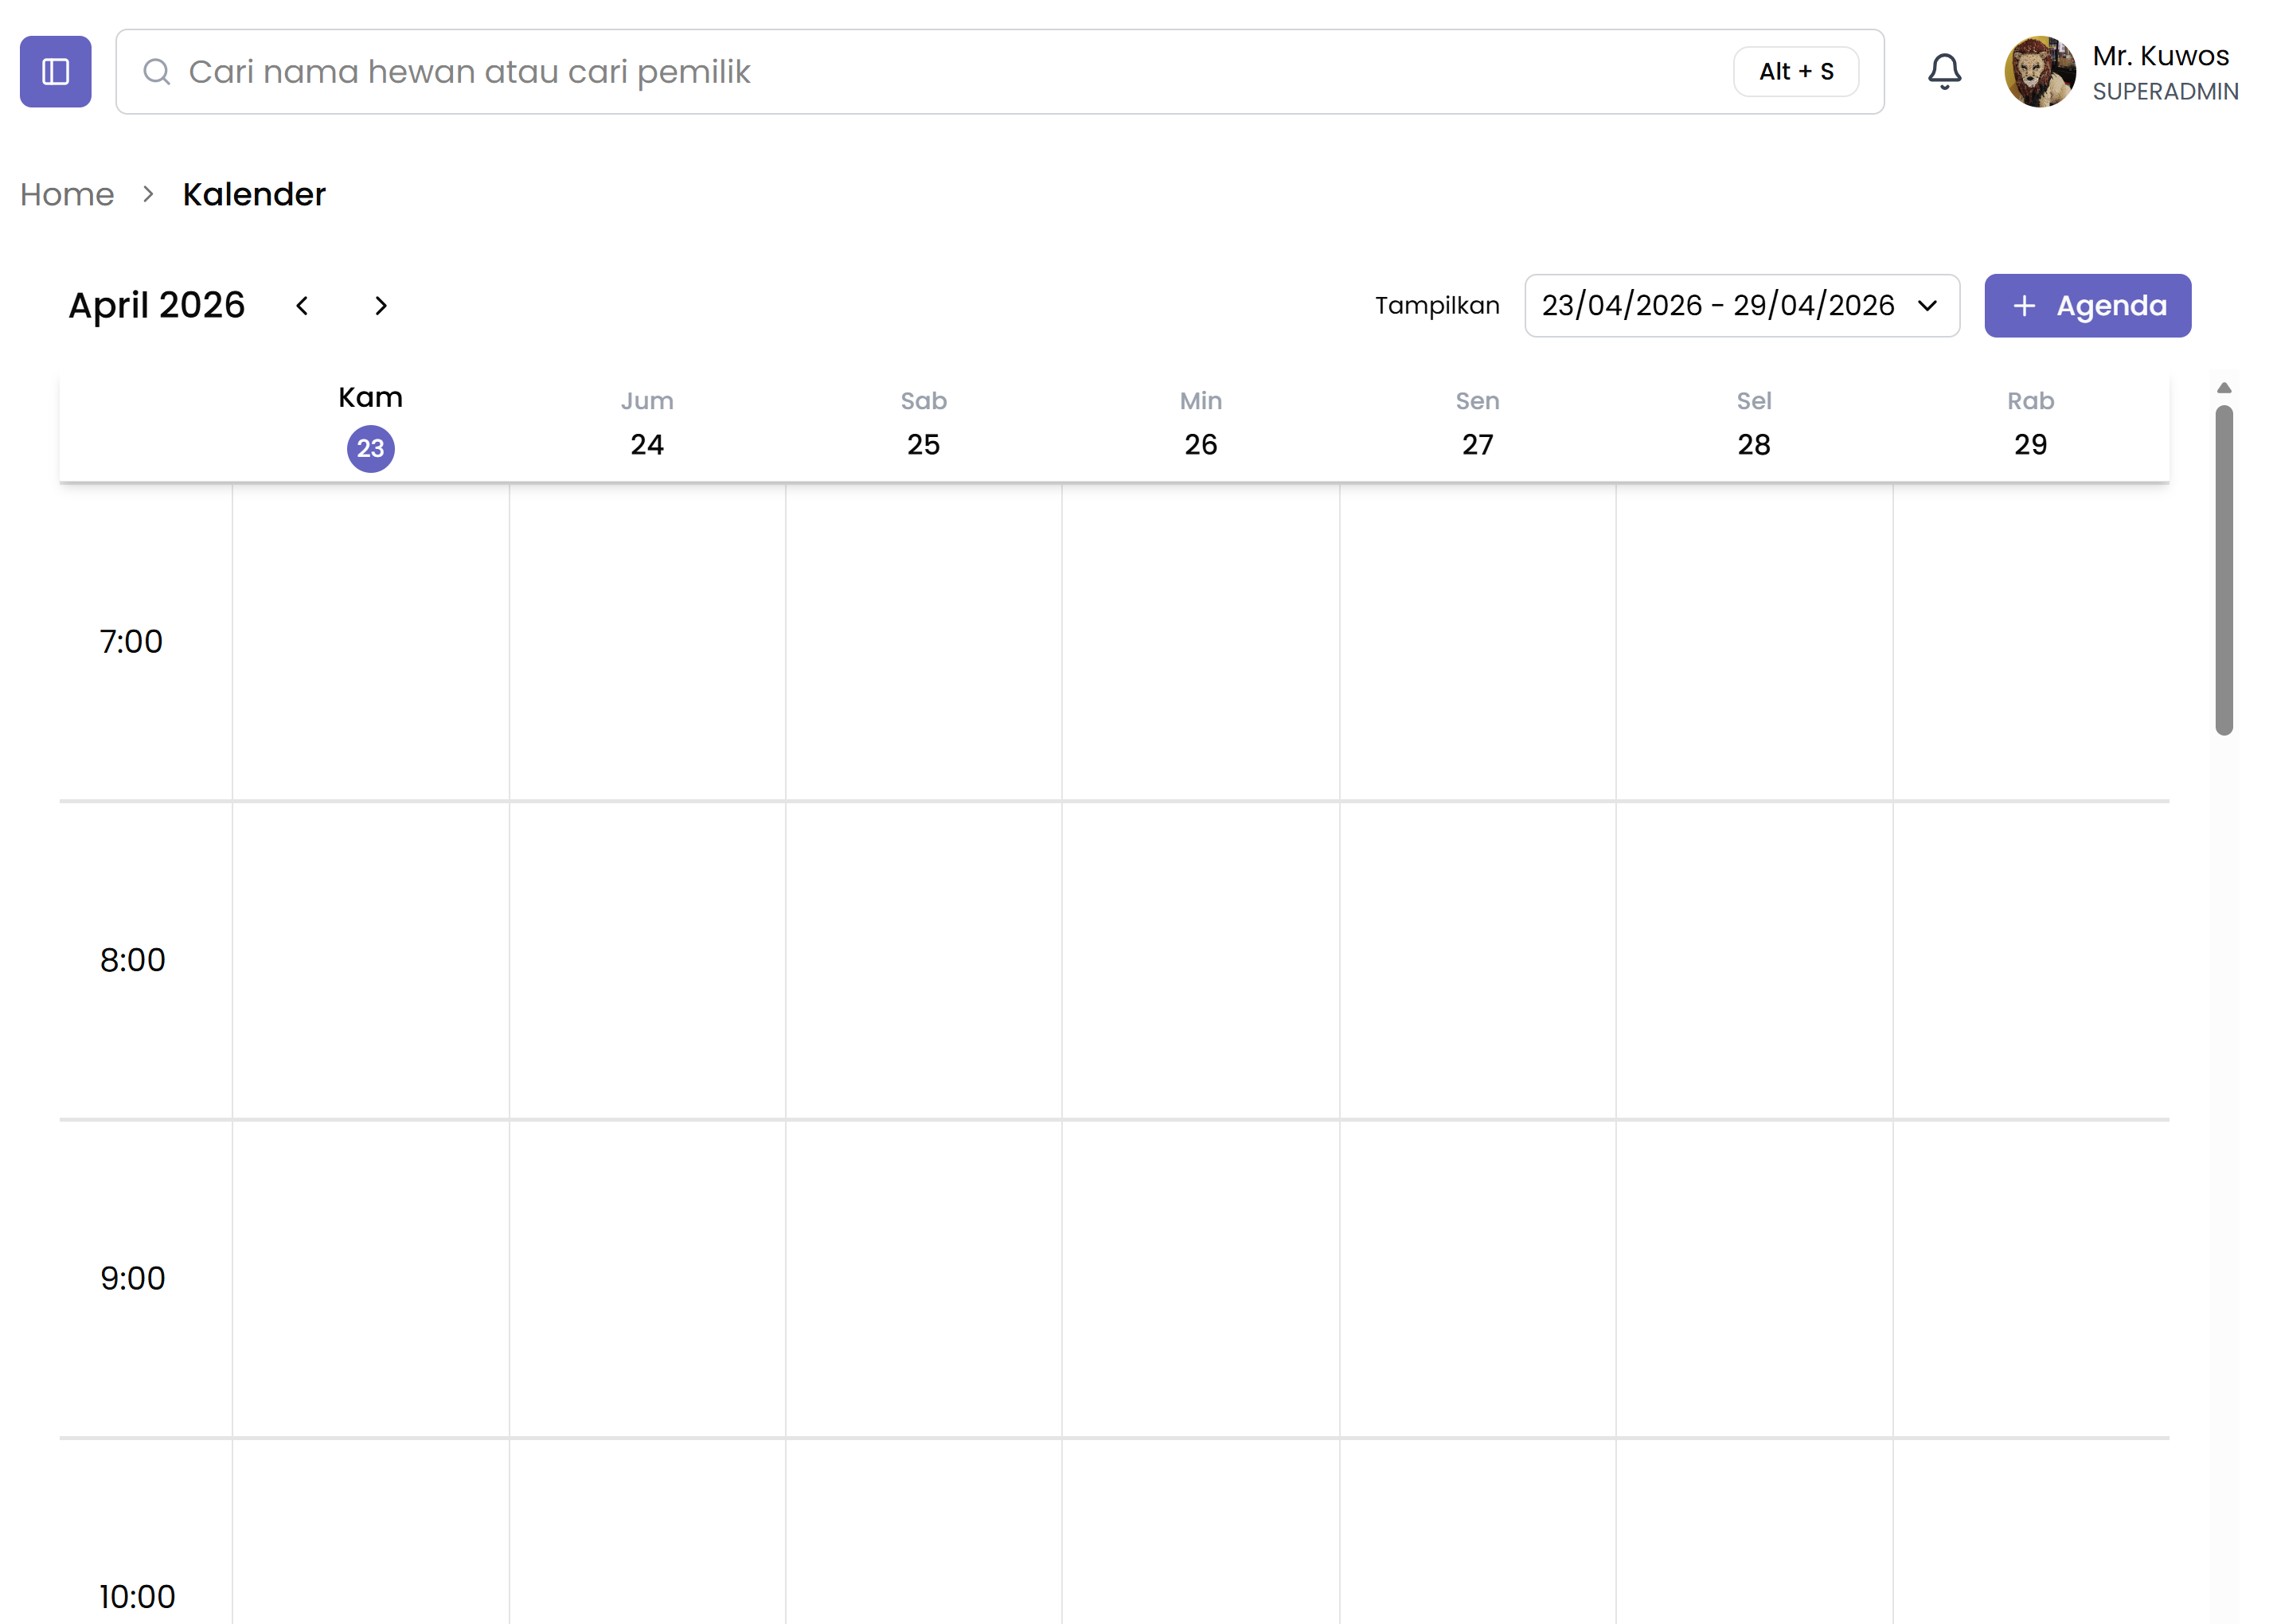
Task: Go to the previous week arrow
Action: 302,305
